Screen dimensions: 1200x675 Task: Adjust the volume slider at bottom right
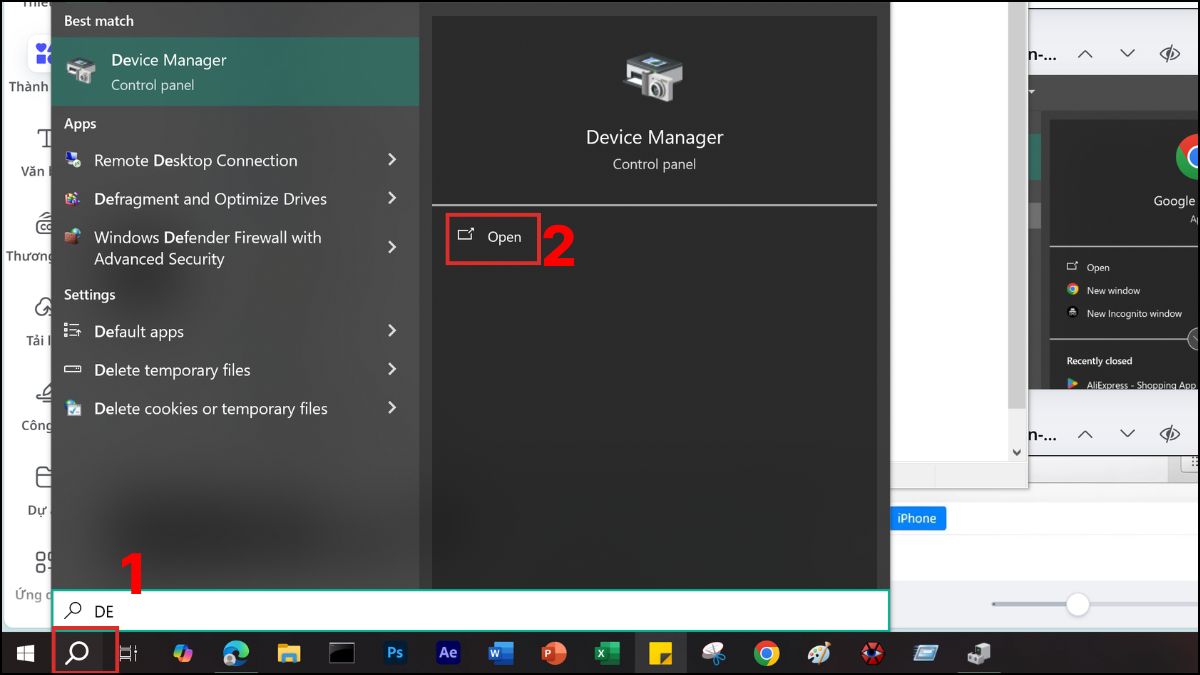click(x=1078, y=605)
